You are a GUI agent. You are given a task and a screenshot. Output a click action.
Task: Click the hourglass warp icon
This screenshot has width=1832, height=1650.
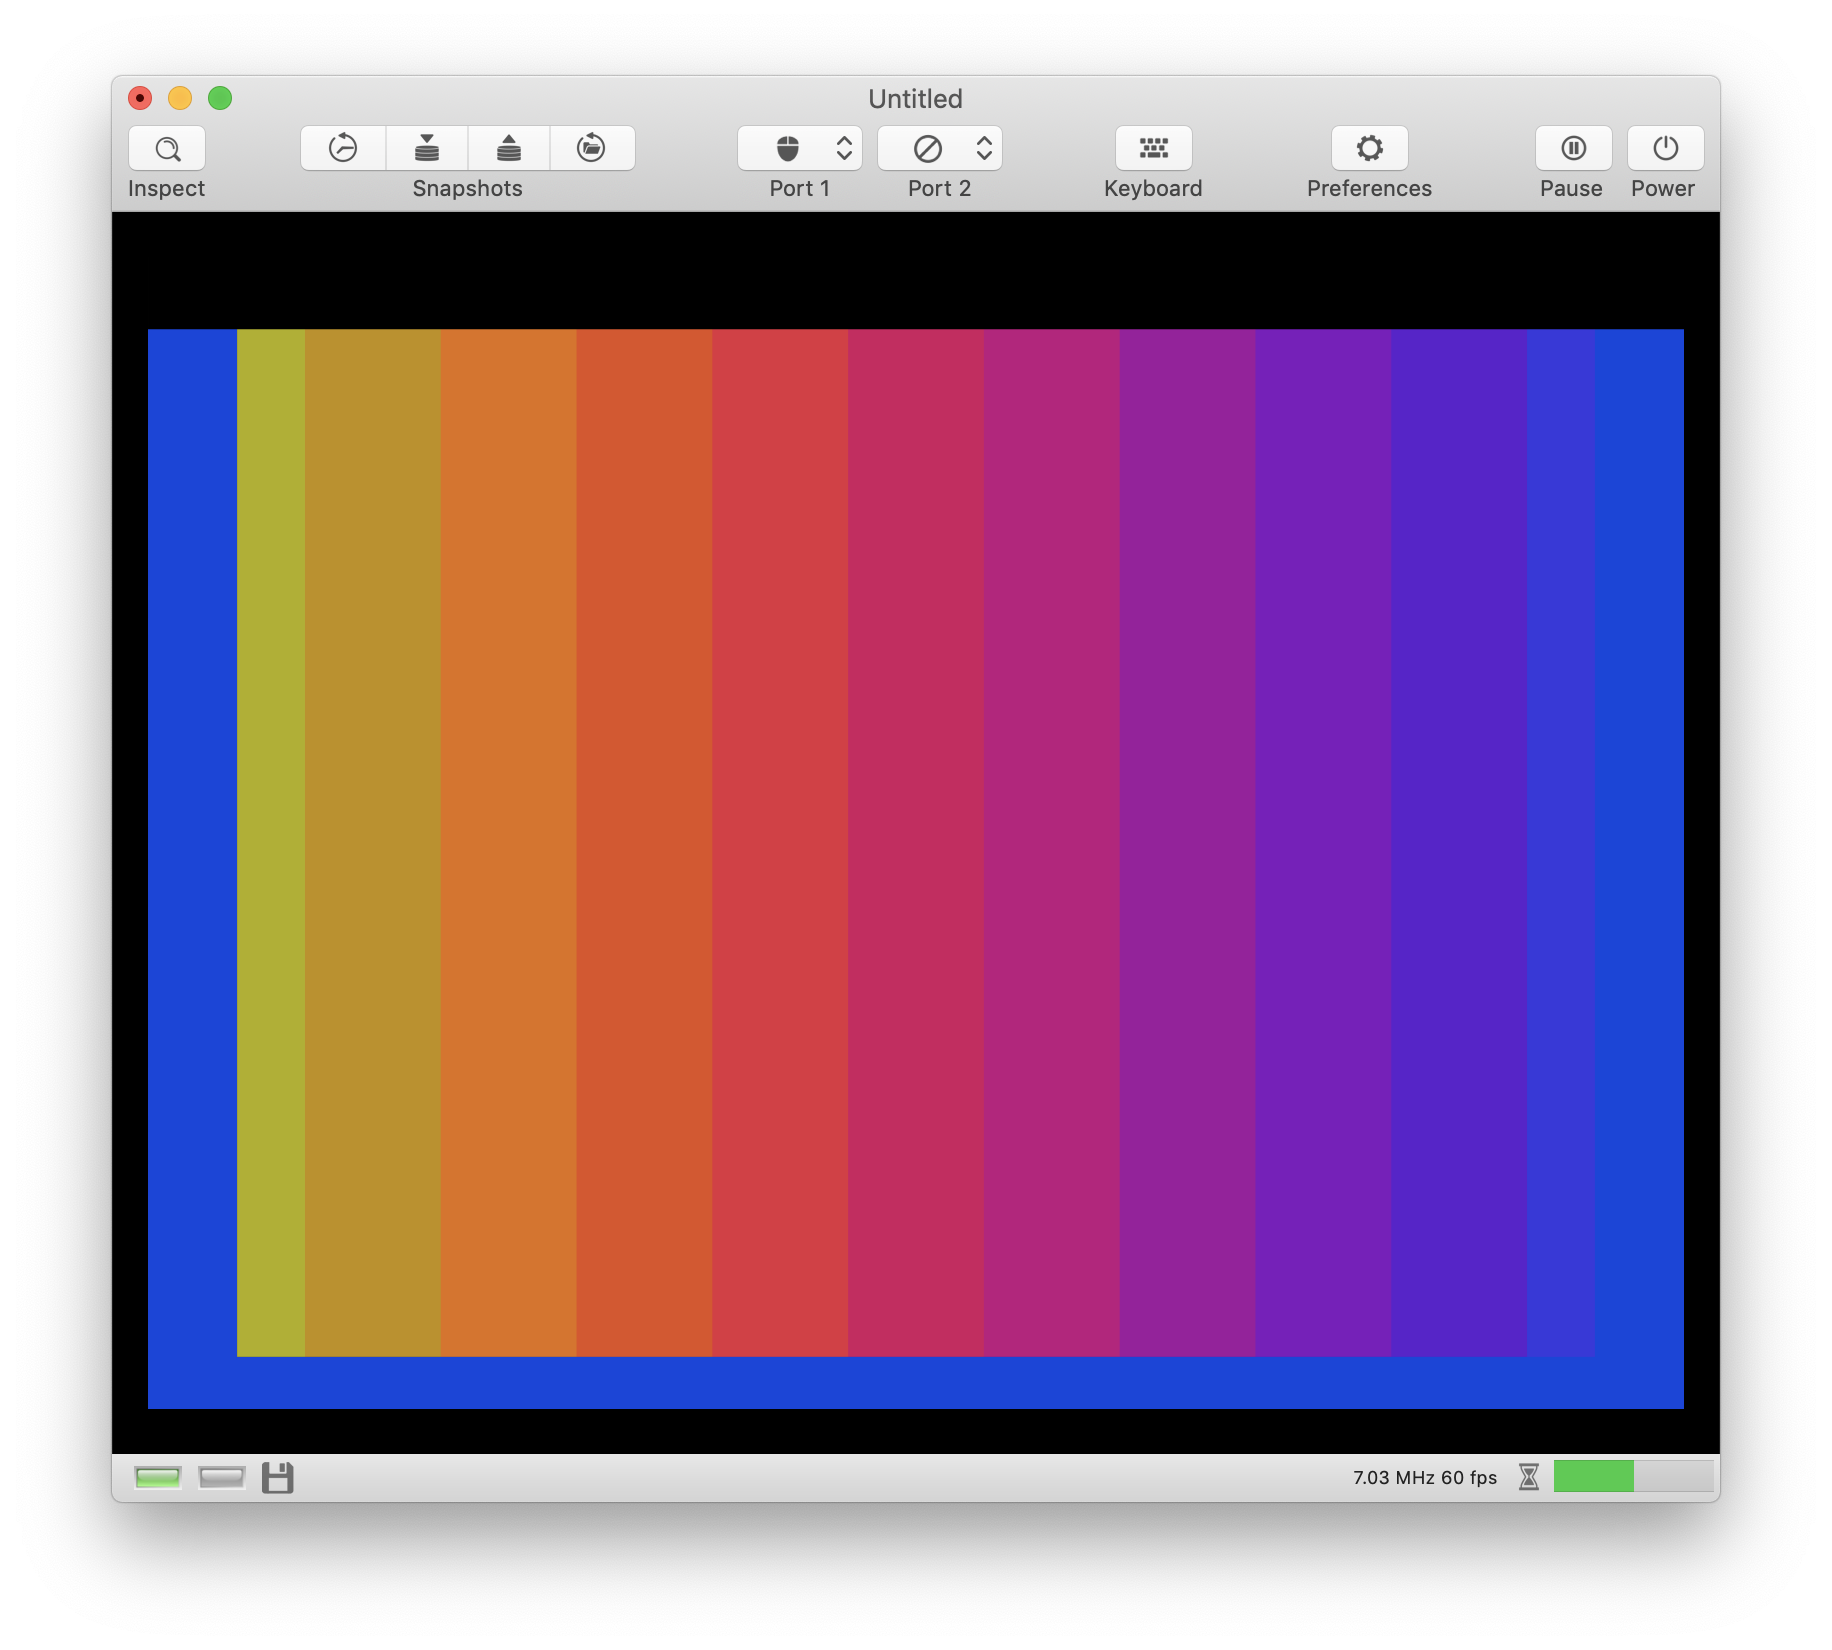1529,1477
